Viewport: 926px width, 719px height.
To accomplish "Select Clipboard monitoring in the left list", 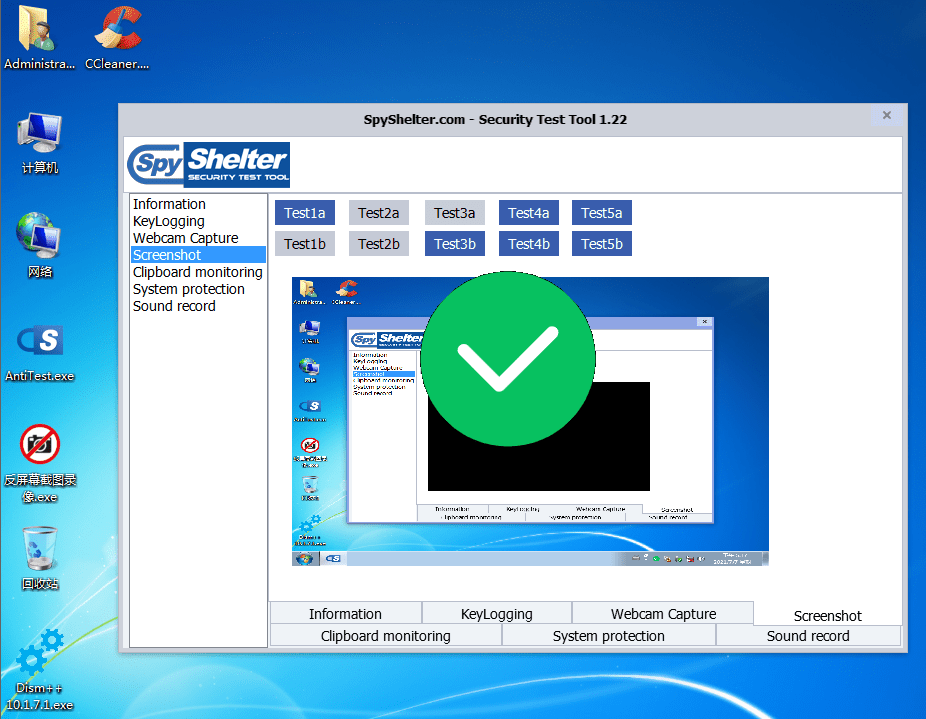I will tap(198, 272).
